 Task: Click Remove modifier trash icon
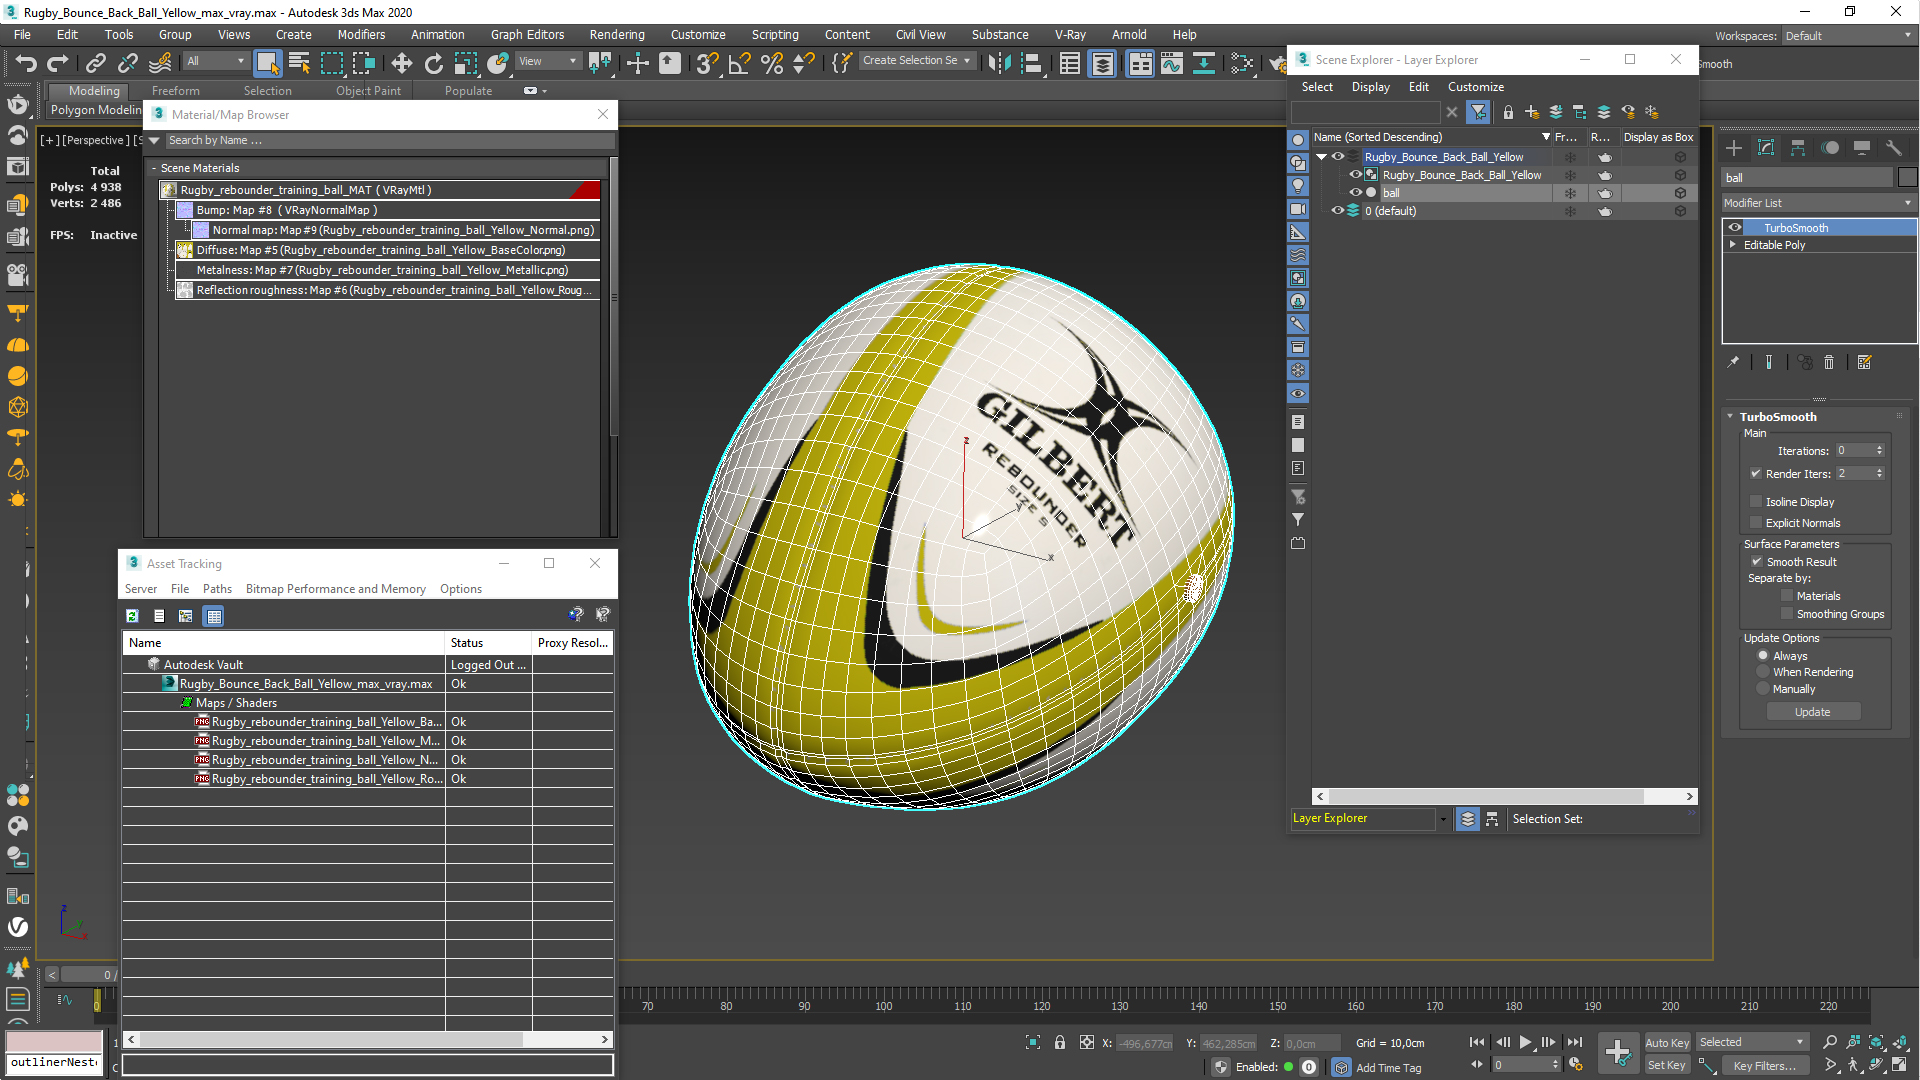1829,362
